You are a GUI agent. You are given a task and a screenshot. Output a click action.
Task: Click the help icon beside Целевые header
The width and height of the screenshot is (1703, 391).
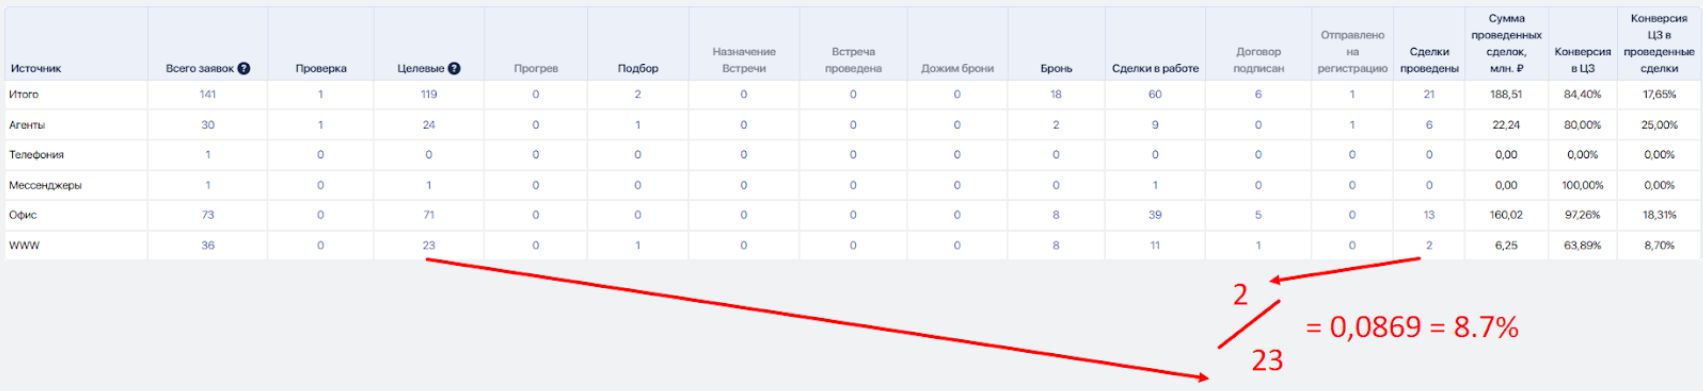[454, 69]
